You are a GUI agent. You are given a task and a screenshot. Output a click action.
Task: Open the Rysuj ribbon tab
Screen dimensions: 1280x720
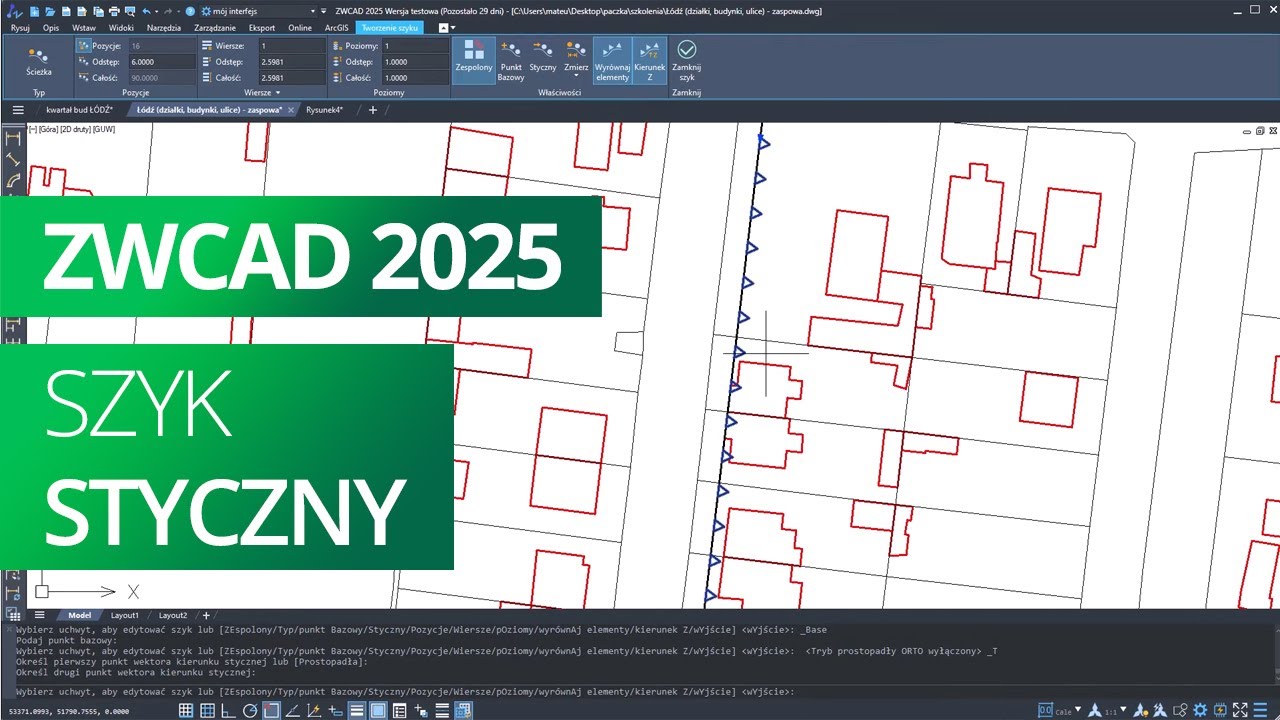pyautogui.click(x=20, y=28)
